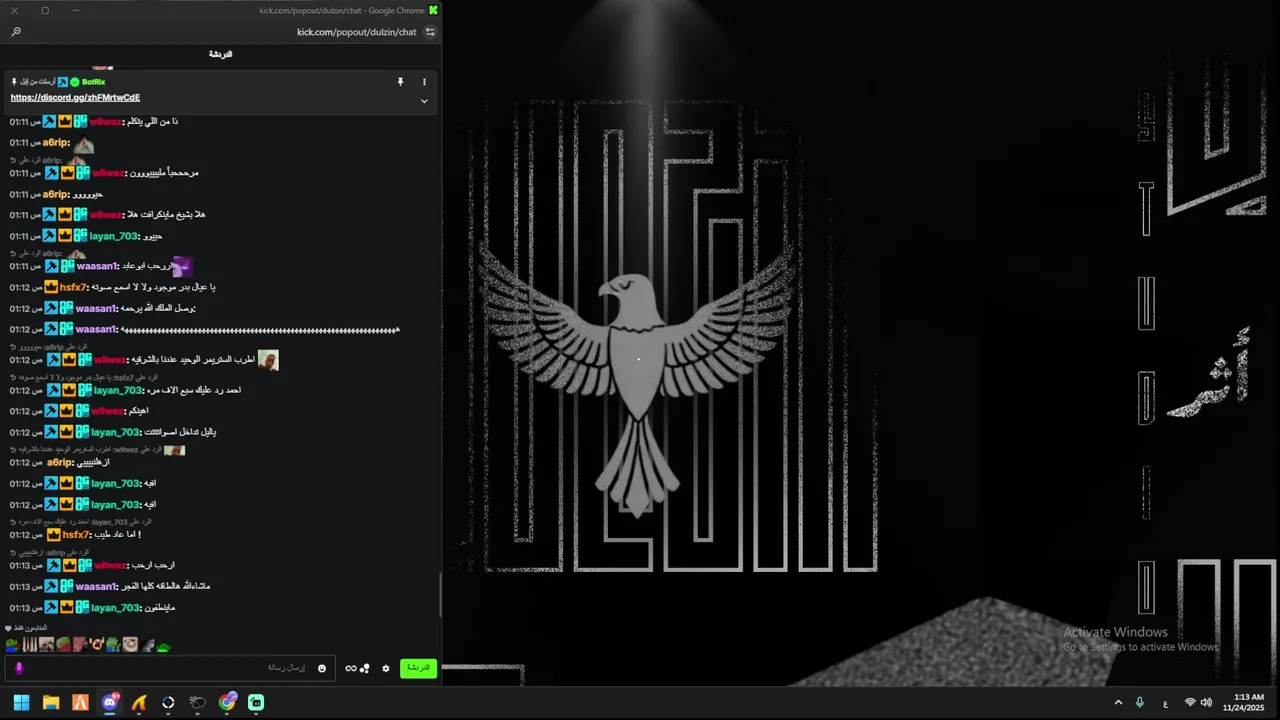Click verified green badge beside BotRix
This screenshot has height=720, width=1280.
(75, 82)
